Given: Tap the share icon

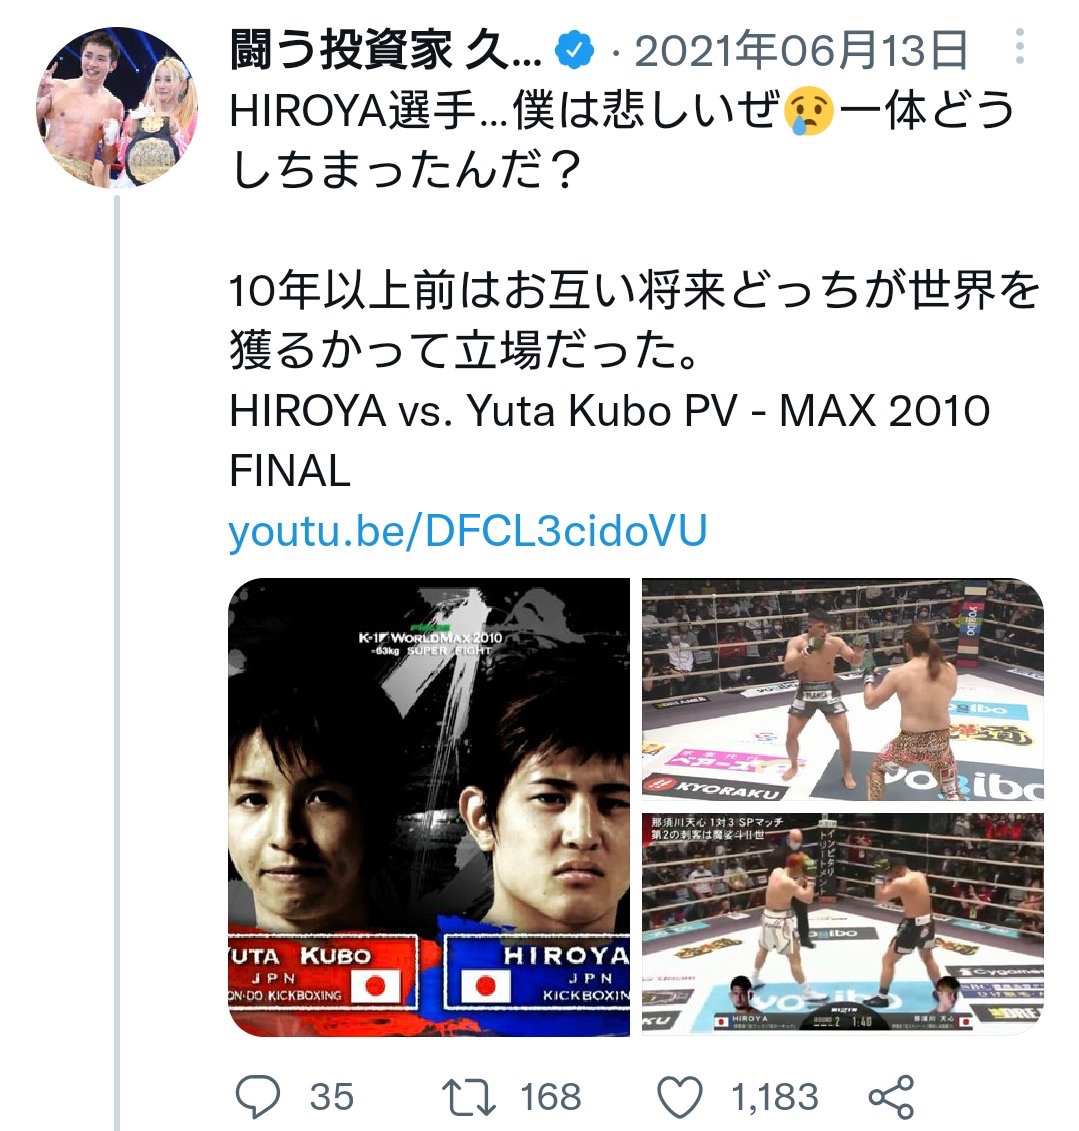Looking at the screenshot, I should pos(891,1097).
